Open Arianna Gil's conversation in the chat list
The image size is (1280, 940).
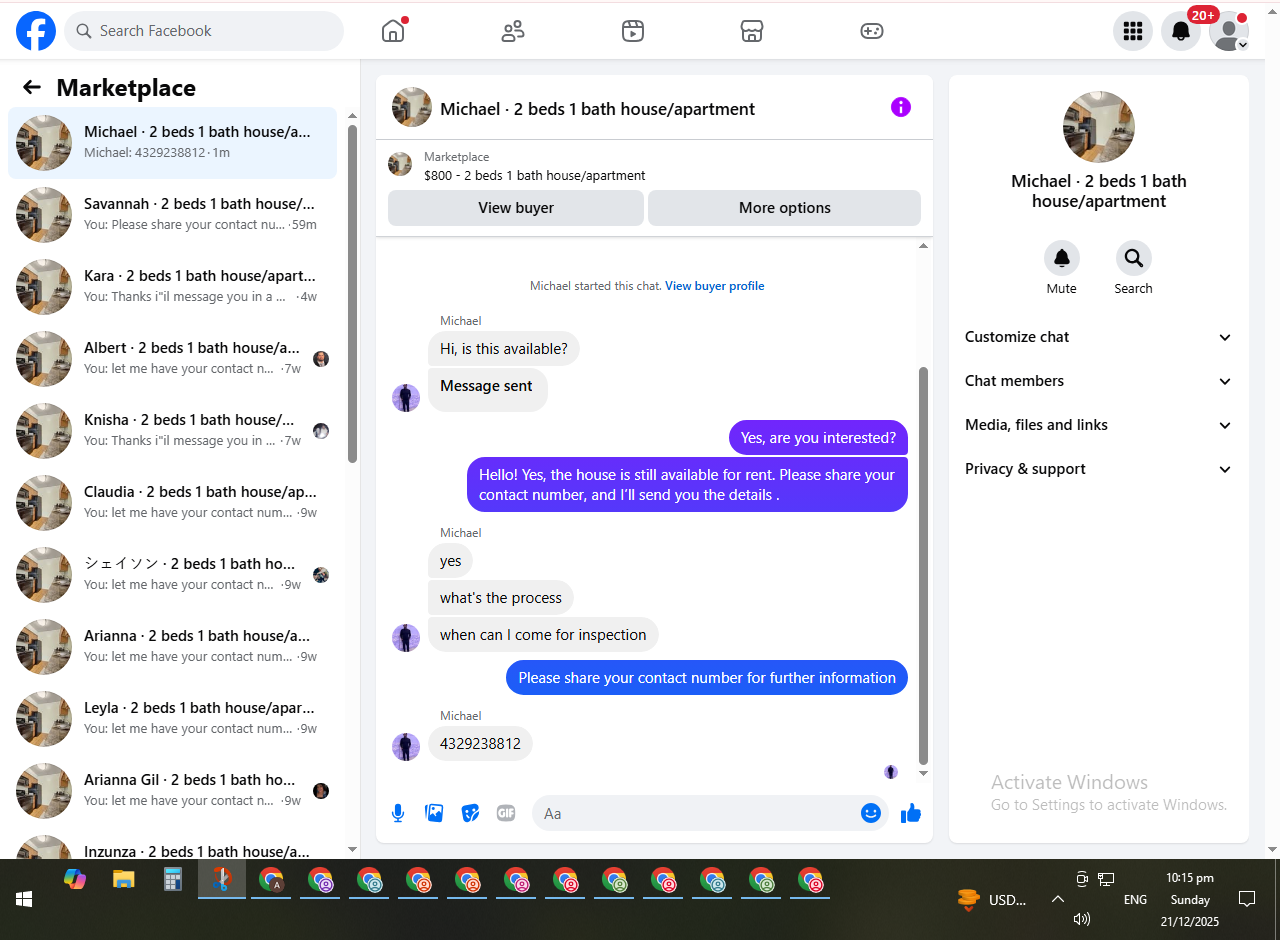click(x=173, y=791)
